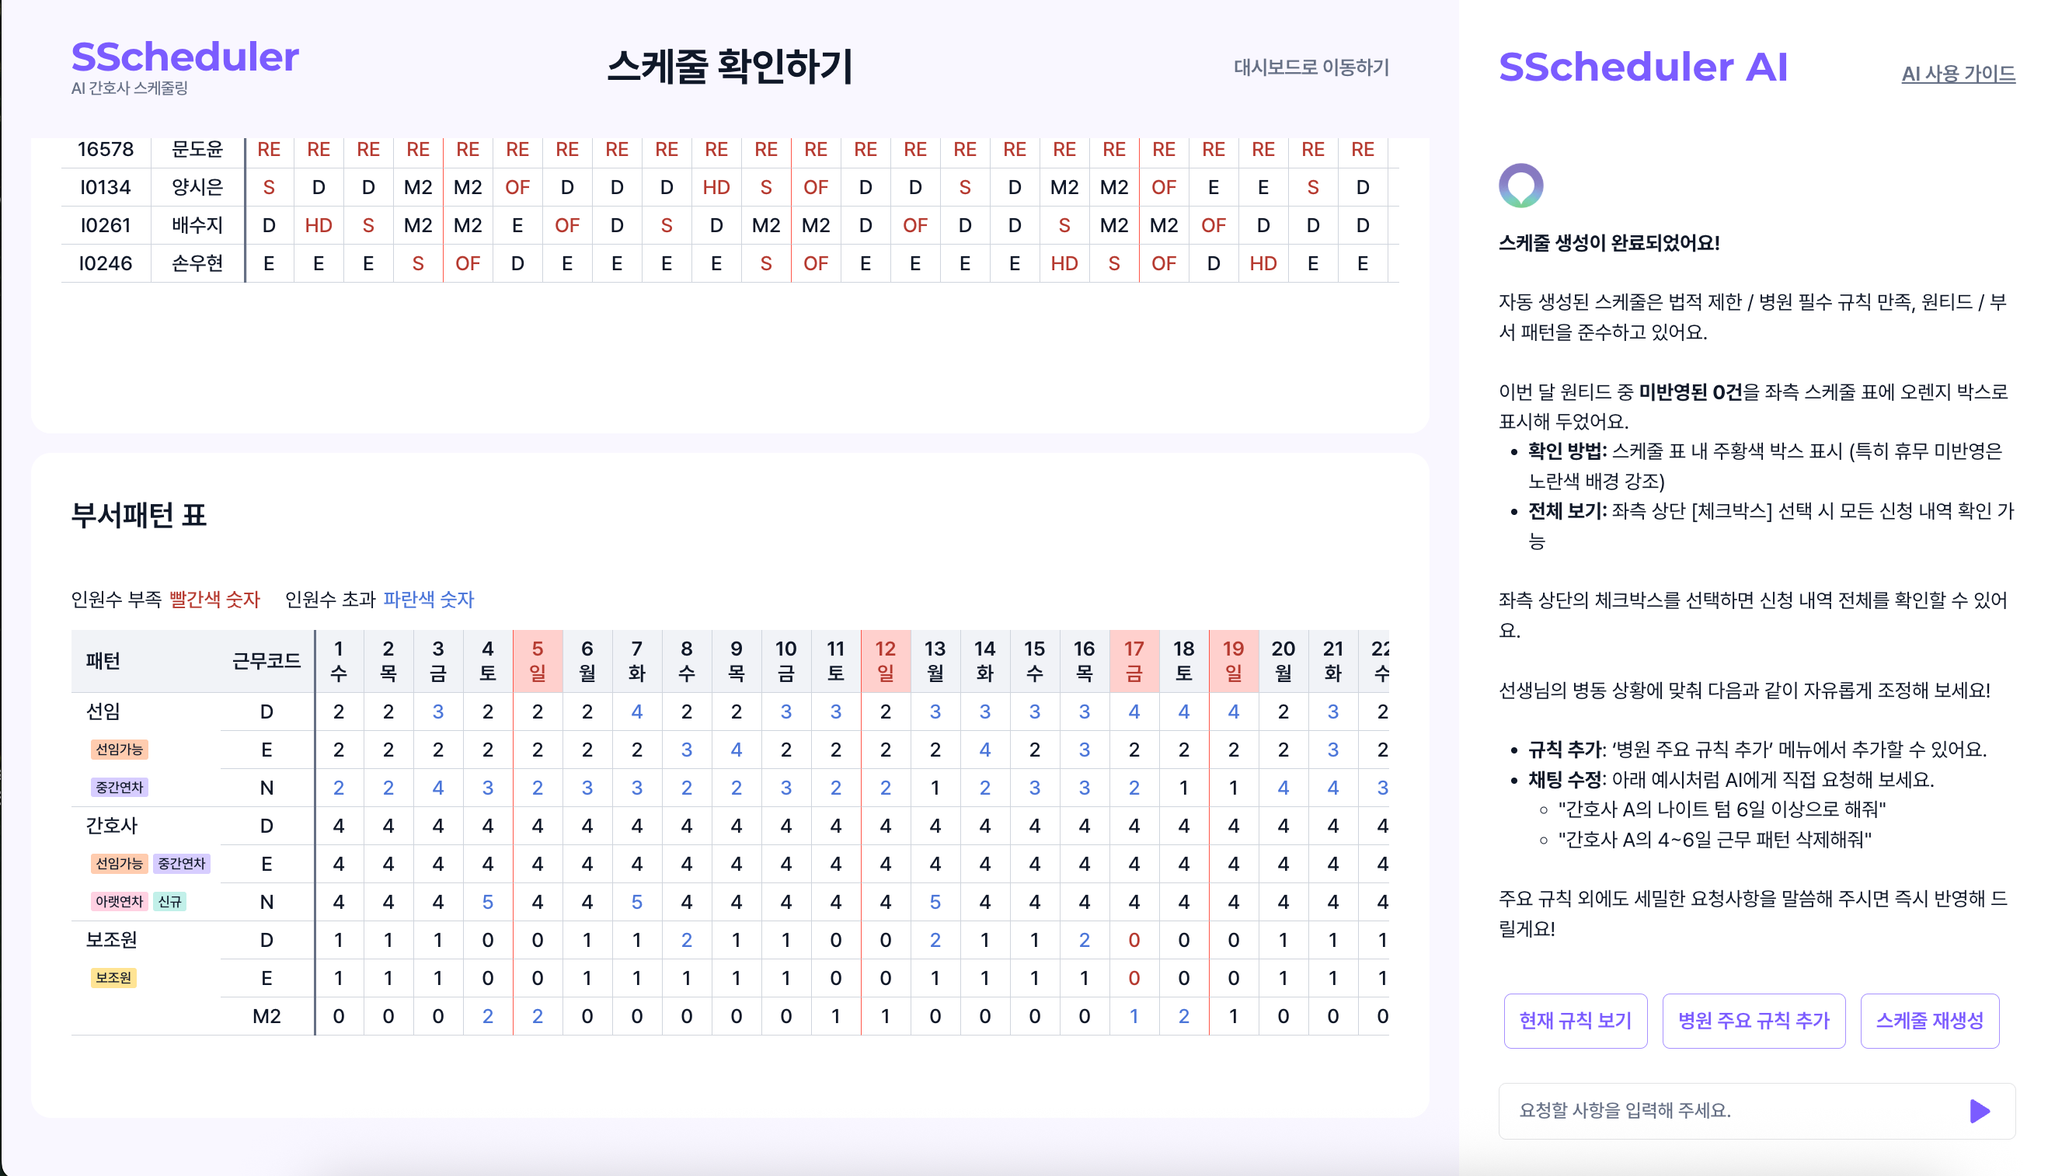The width and height of the screenshot is (2048, 1176).
Task: Click the 병원 주요 규칙 추가 button
Action: pos(1754,1021)
